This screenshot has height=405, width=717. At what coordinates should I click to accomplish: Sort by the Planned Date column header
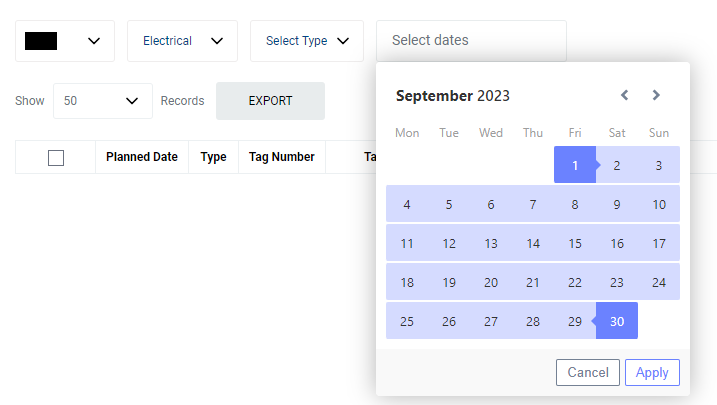tap(142, 157)
